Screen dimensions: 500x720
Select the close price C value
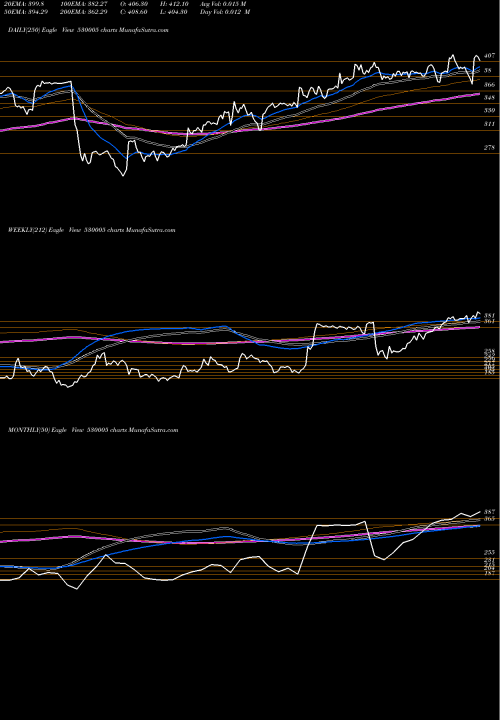tap(134, 12)
